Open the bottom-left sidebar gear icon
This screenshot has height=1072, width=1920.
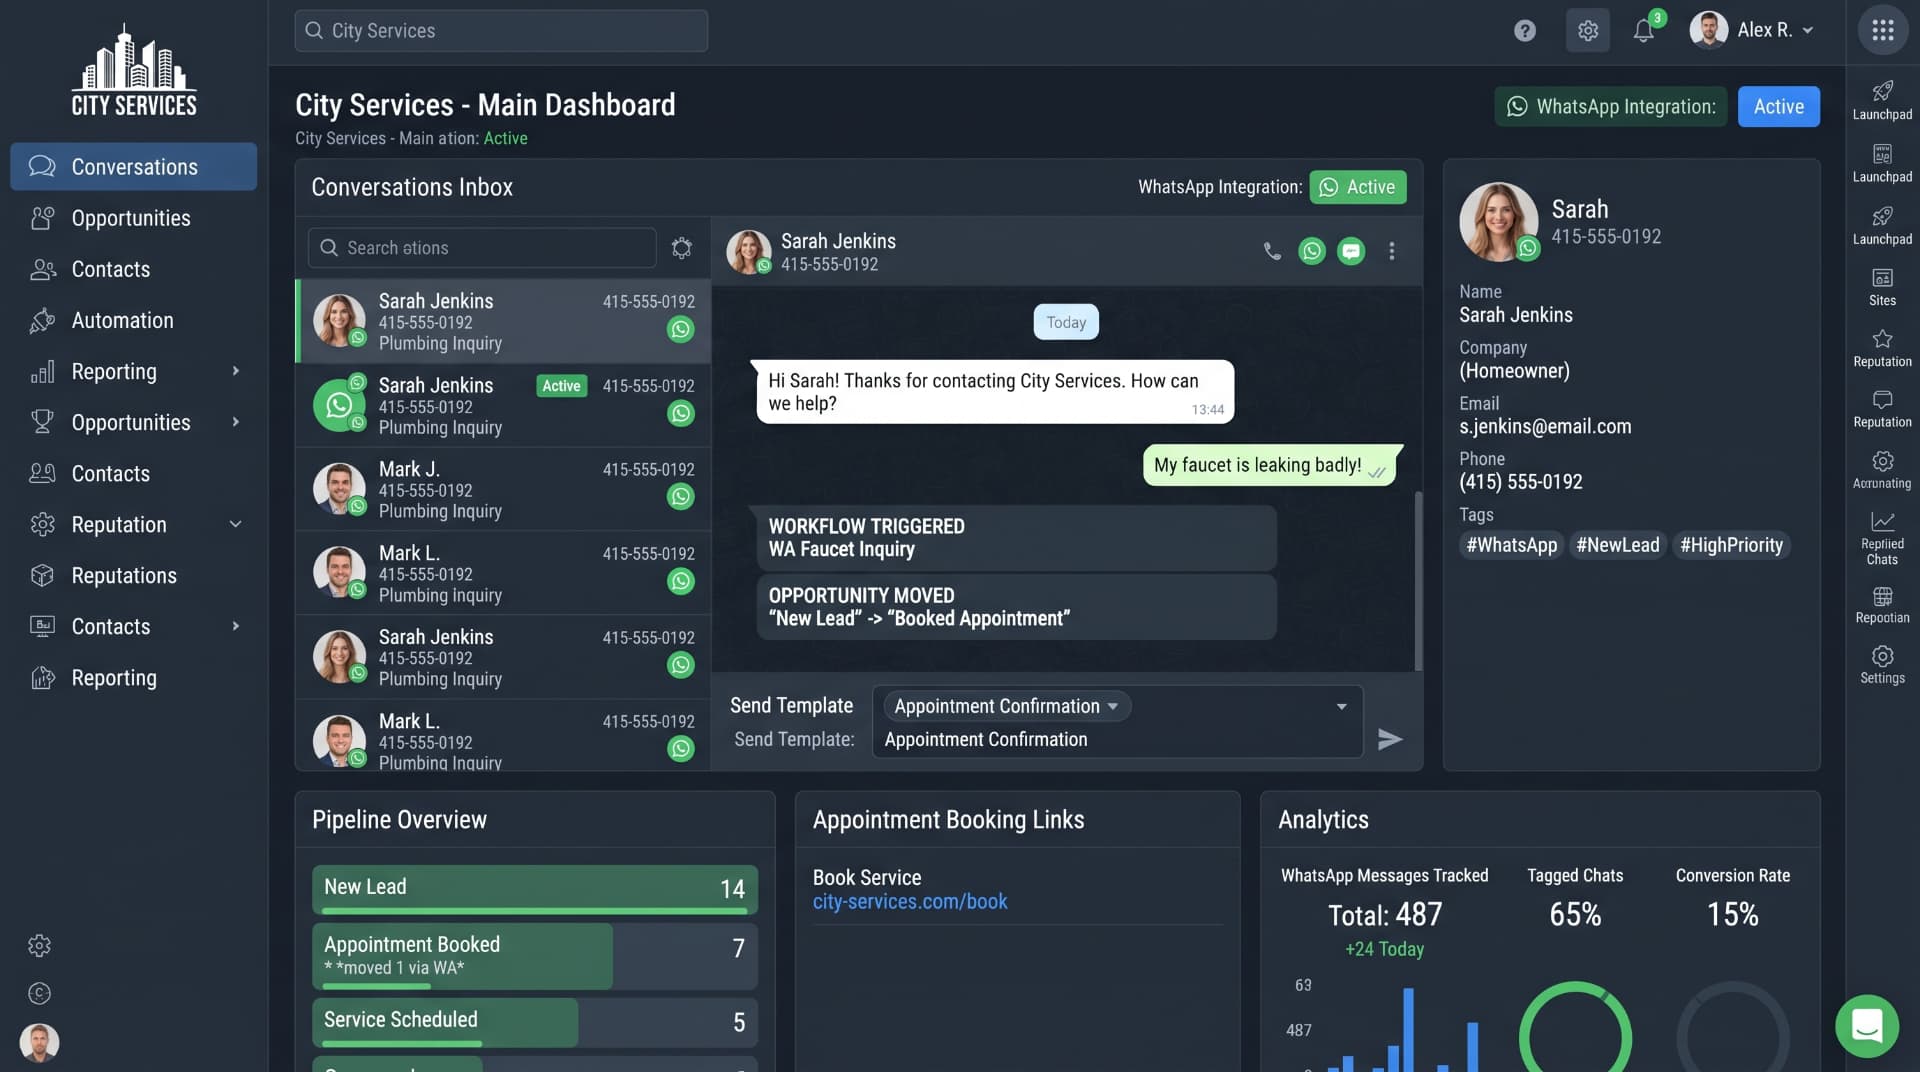[39, 945]
